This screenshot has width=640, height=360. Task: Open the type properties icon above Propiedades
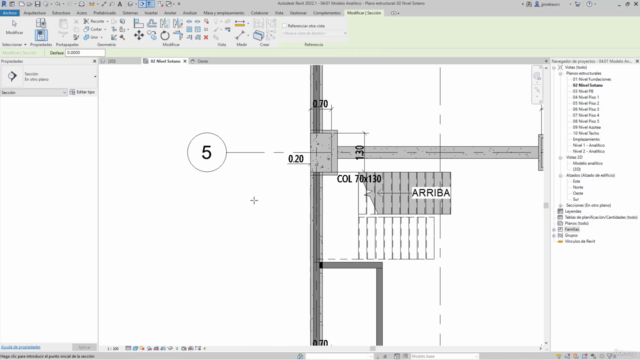click(41, 23)
